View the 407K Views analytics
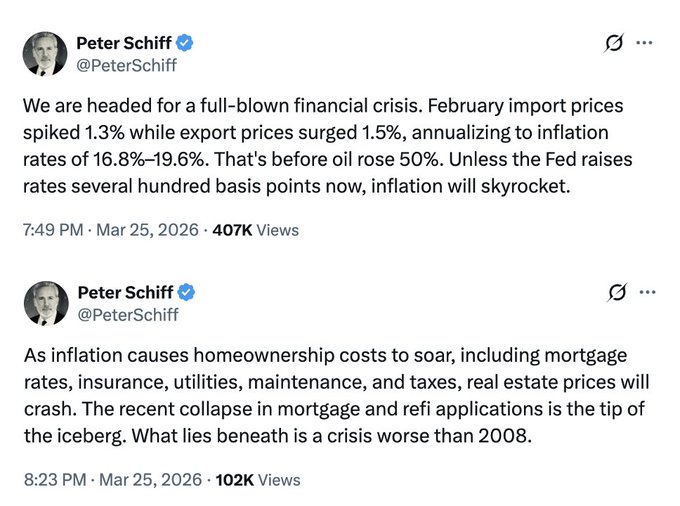Viewport: 680px width, 506px height. click(x=256, y=230)
